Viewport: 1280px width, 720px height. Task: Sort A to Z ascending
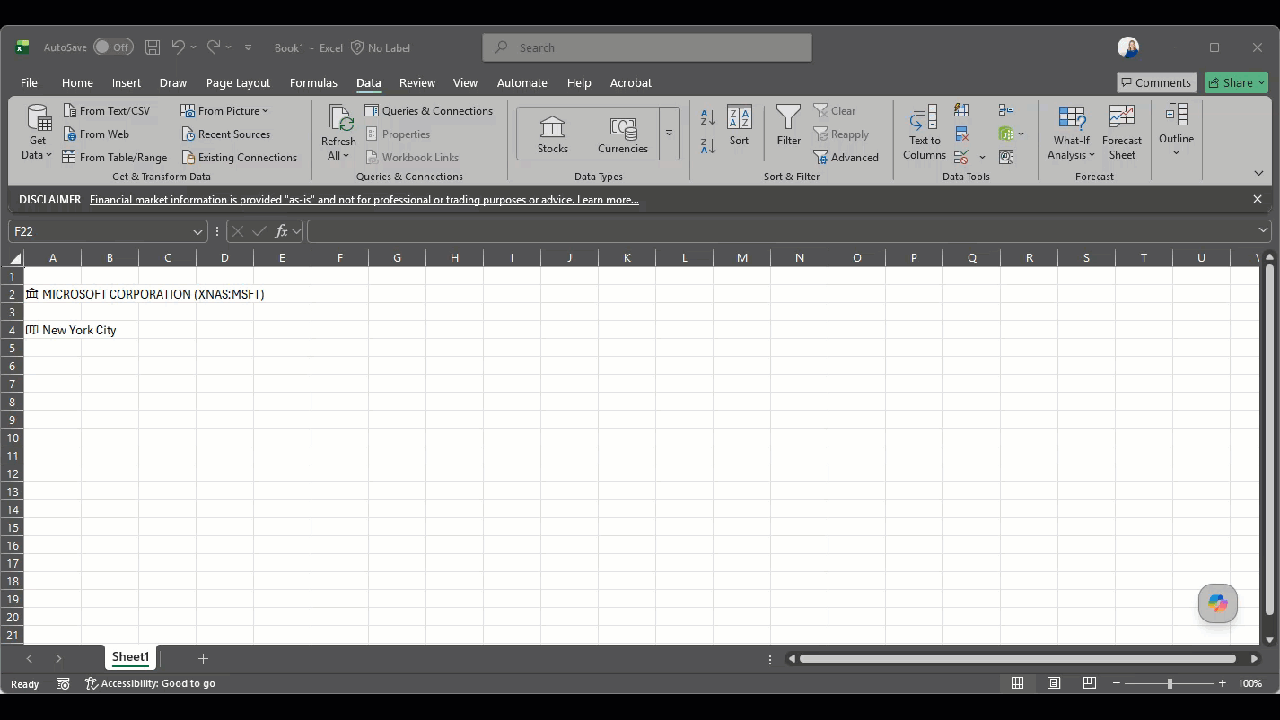tap(708, 117)
